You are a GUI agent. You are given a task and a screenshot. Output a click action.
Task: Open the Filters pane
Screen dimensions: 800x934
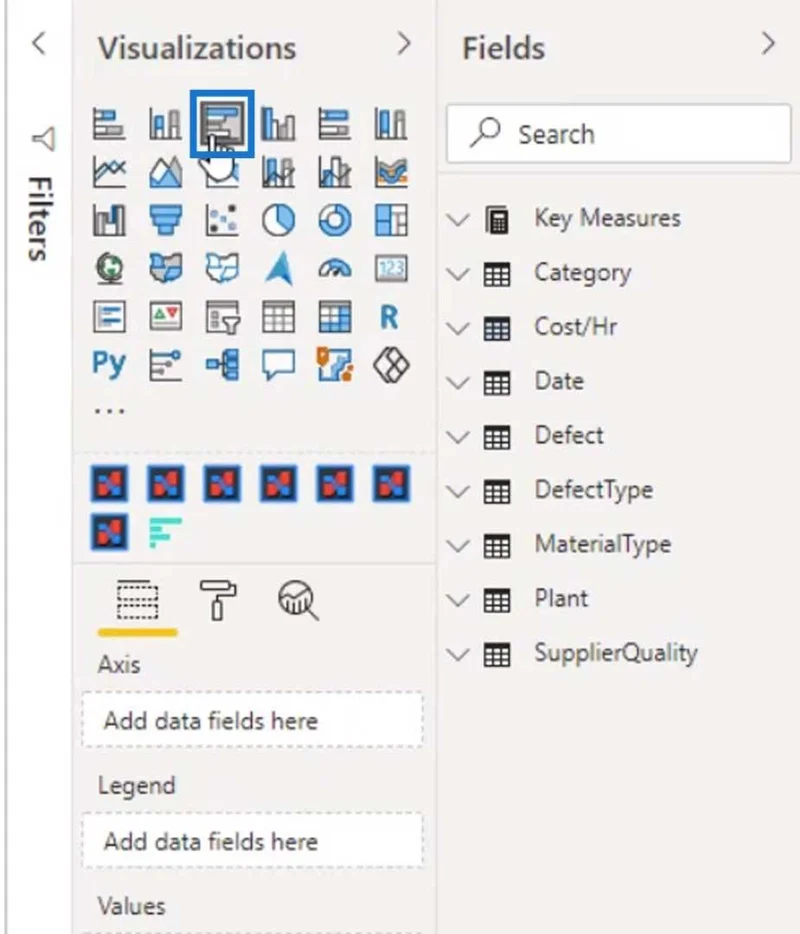tap(41, 194)
